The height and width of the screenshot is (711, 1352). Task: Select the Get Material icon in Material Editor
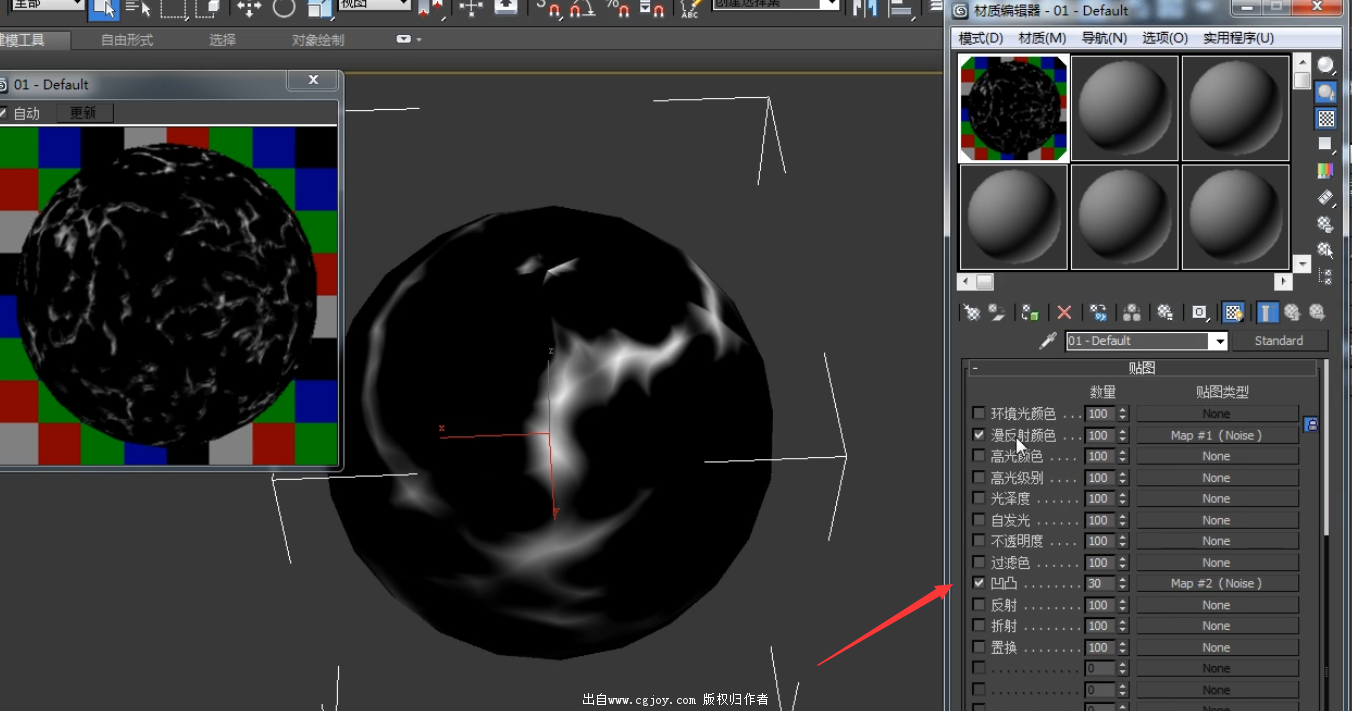click(x=971, y=313)
